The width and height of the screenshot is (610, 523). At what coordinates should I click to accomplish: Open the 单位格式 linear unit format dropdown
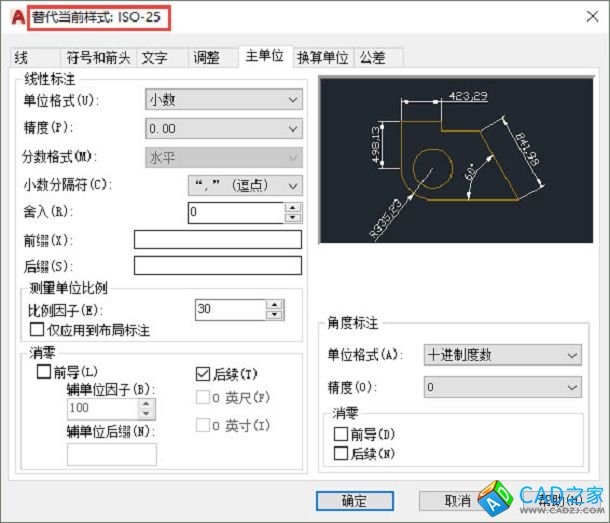coord(223,100)
